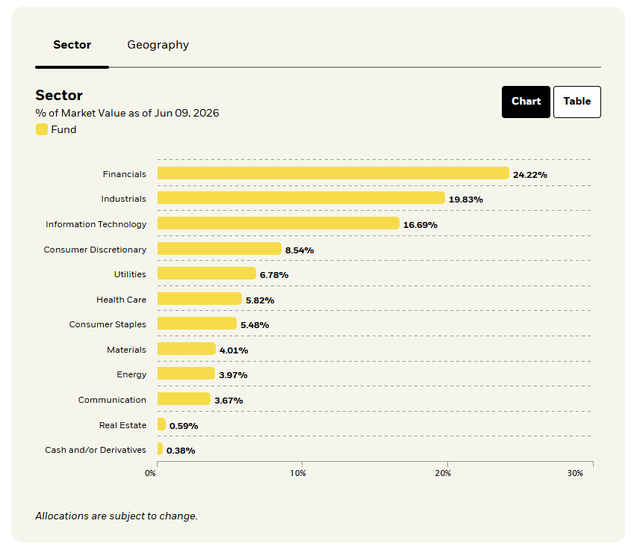Click the Information Technology bar

[278, 223]
